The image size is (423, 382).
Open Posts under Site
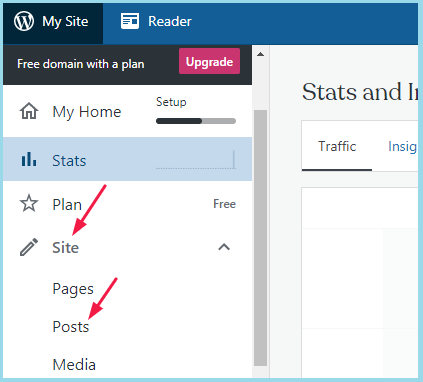click(71, 327)
